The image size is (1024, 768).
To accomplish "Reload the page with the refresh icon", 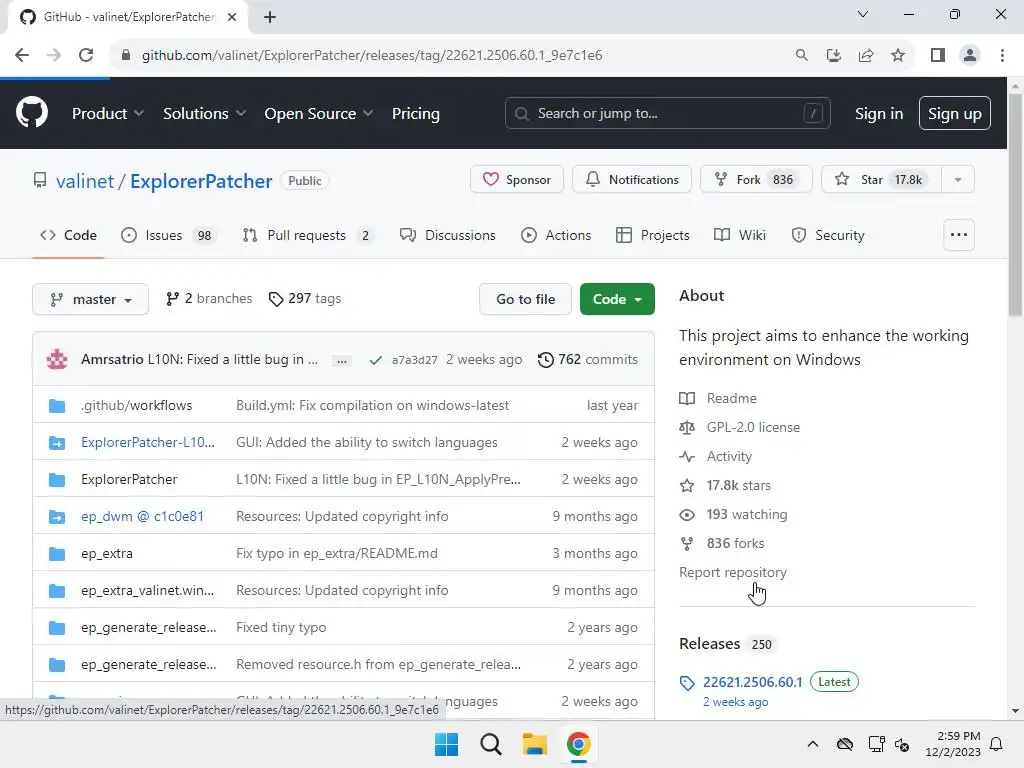I will [x=86, y=55].
